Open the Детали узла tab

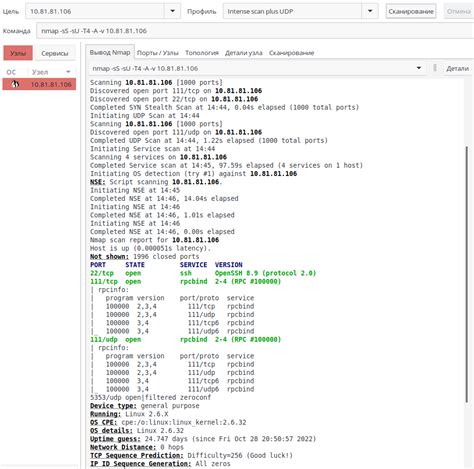tap(243, 53)
